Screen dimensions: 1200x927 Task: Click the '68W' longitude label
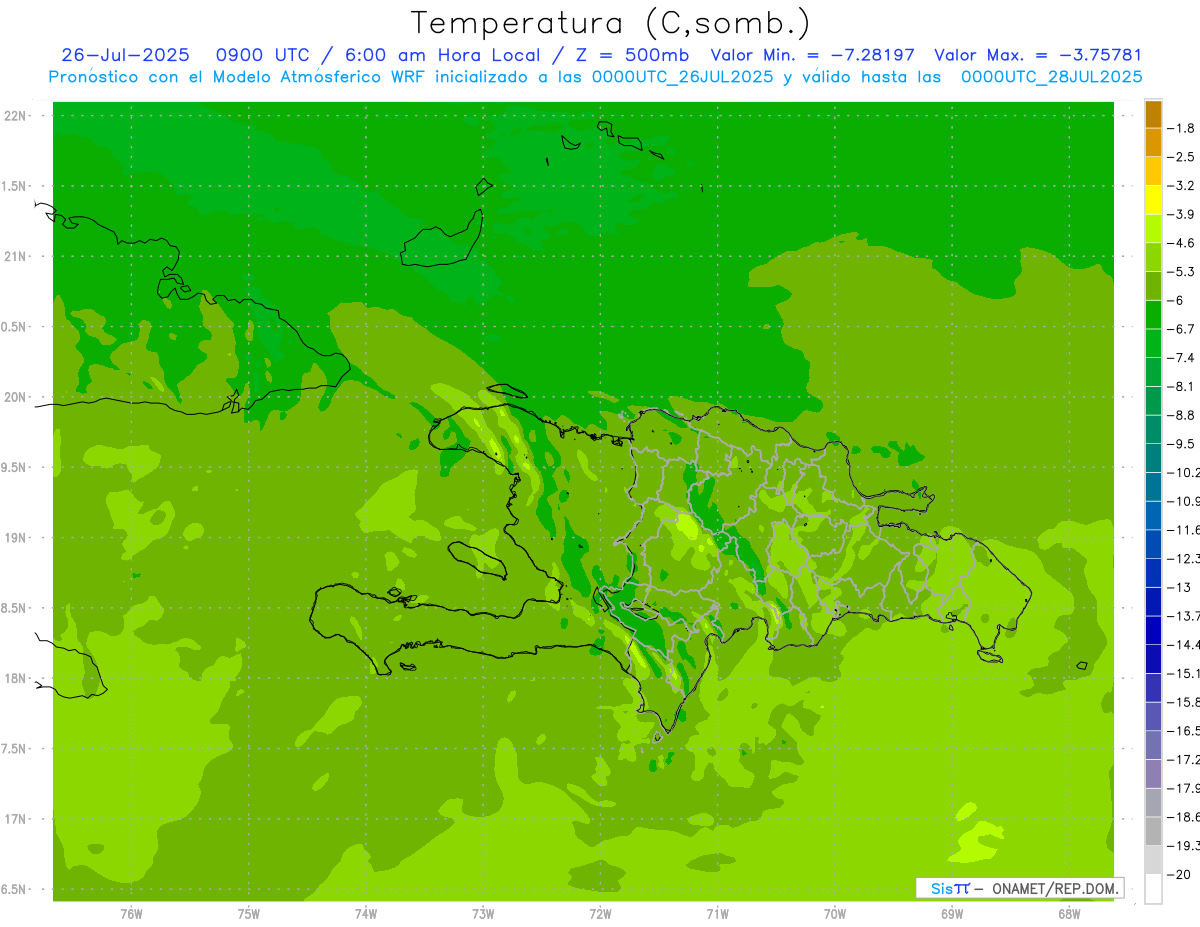pyautogui.click(x=1069, y=914)
